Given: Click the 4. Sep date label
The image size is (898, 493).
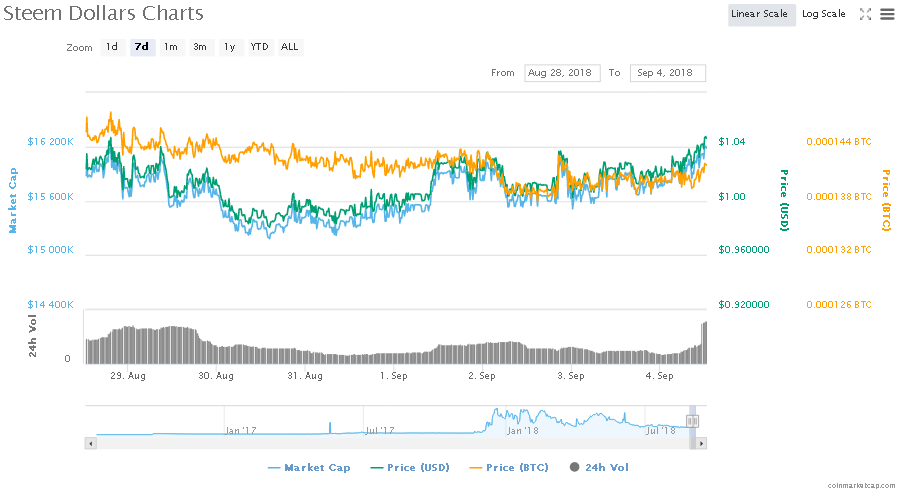Looking at the screenshot, I should [659, 376].
